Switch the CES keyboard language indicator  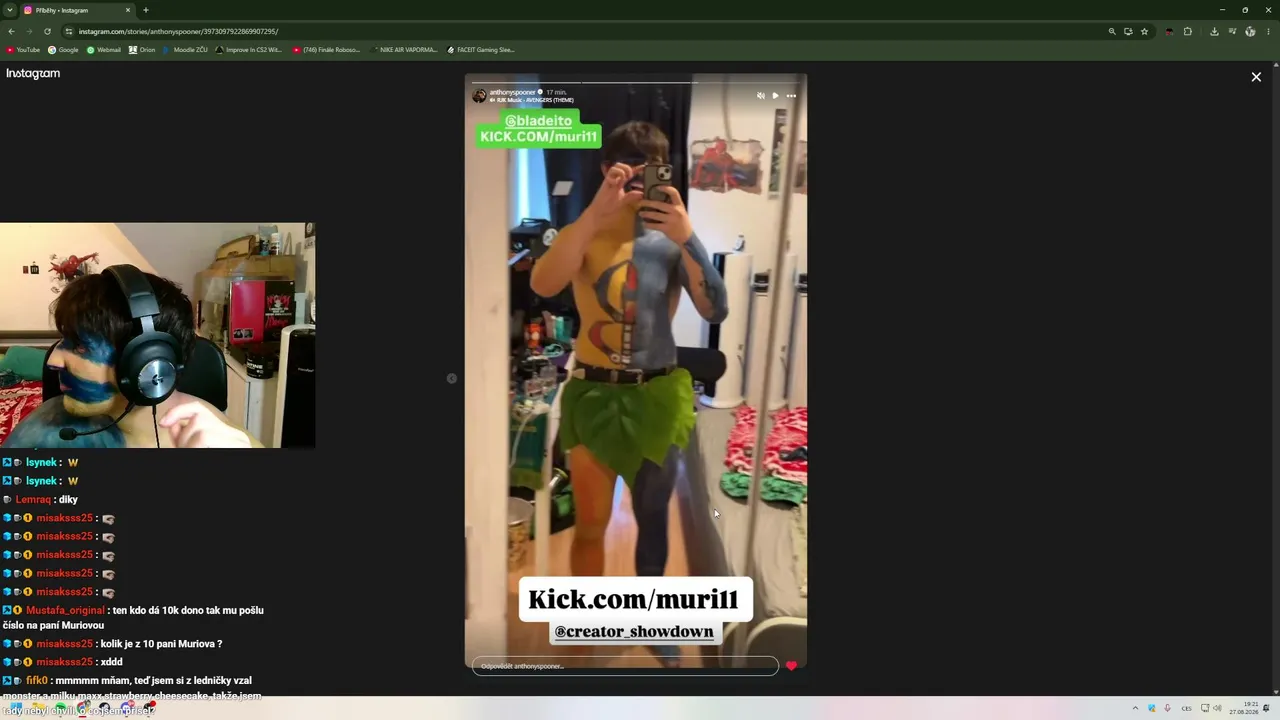point(1187,708)
